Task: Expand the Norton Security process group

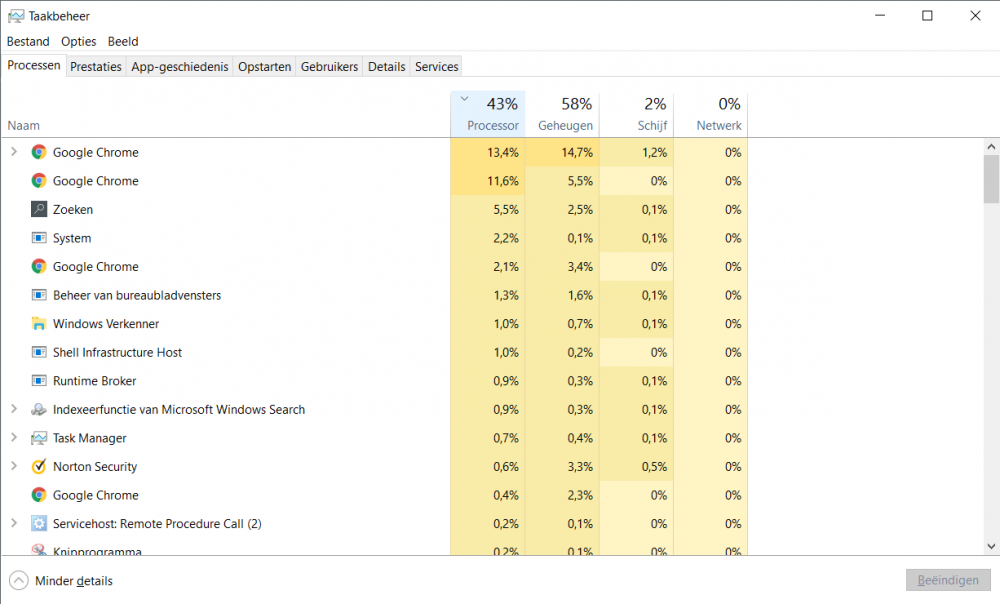Action: [x=14, y=467]
